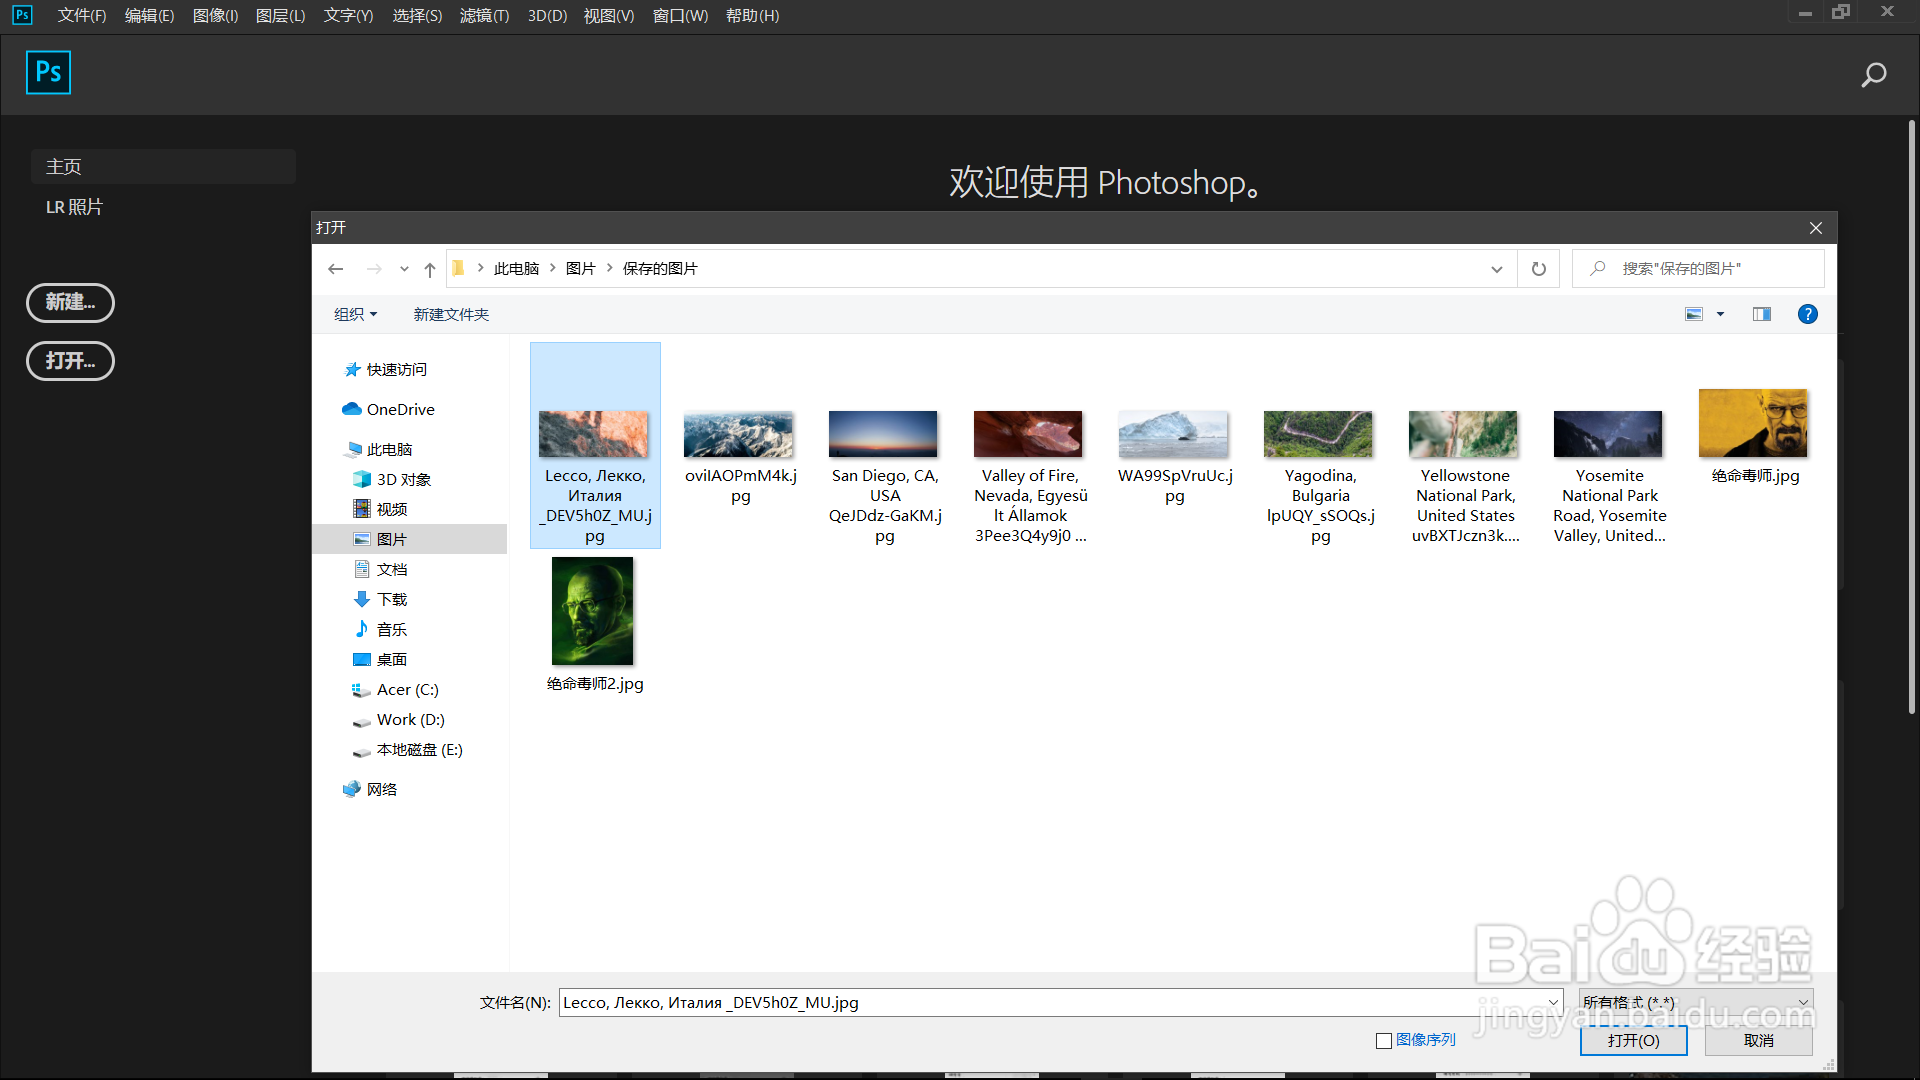Expand 此电脑 breadcrumb chevron
1920x1080 pixels.
click(552, 268)
